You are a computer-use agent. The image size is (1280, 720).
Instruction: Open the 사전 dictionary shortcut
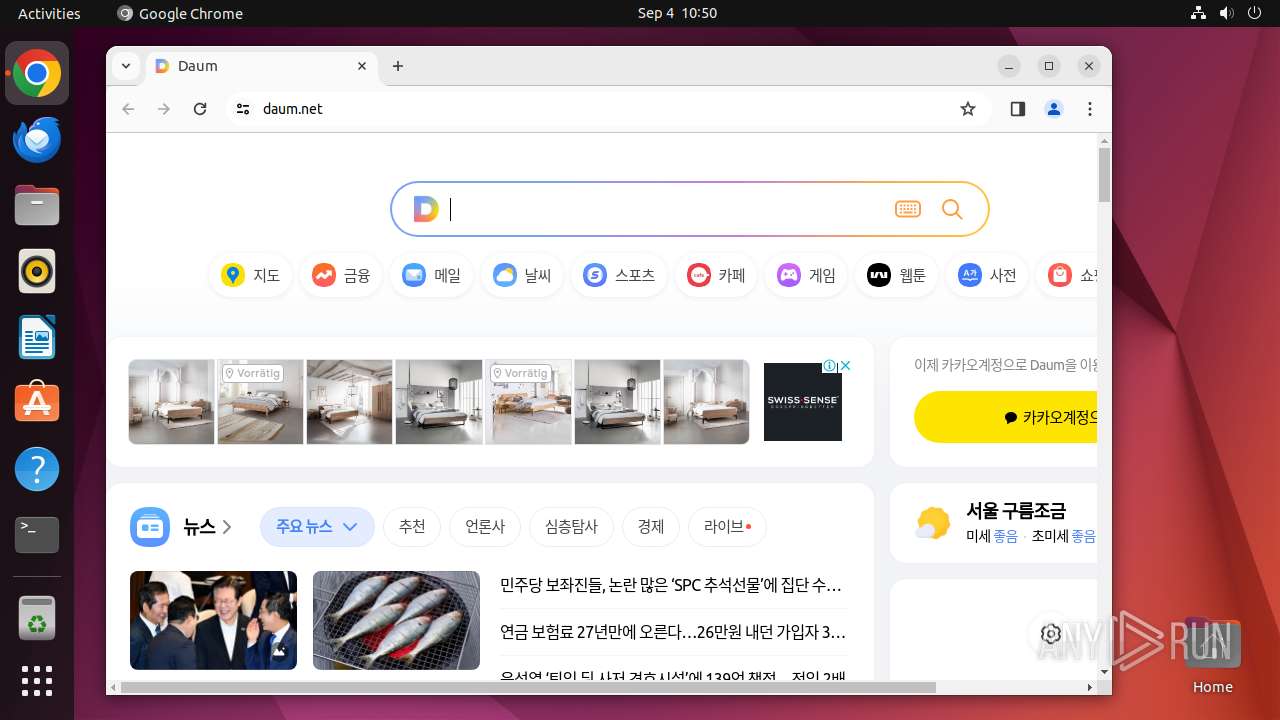click(987, 275)
